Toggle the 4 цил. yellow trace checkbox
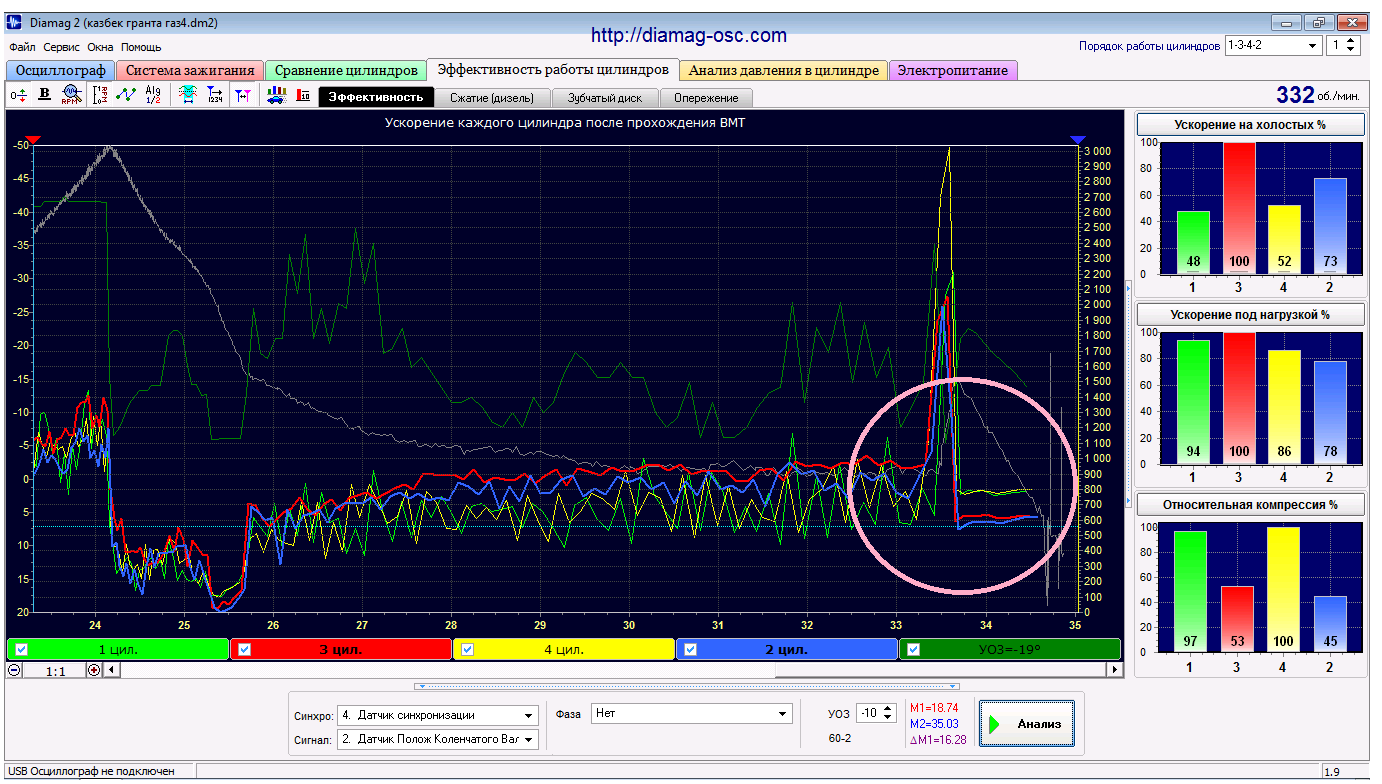Image resolution: width=1382 pixels, height=784 pixels. [468, 649]
